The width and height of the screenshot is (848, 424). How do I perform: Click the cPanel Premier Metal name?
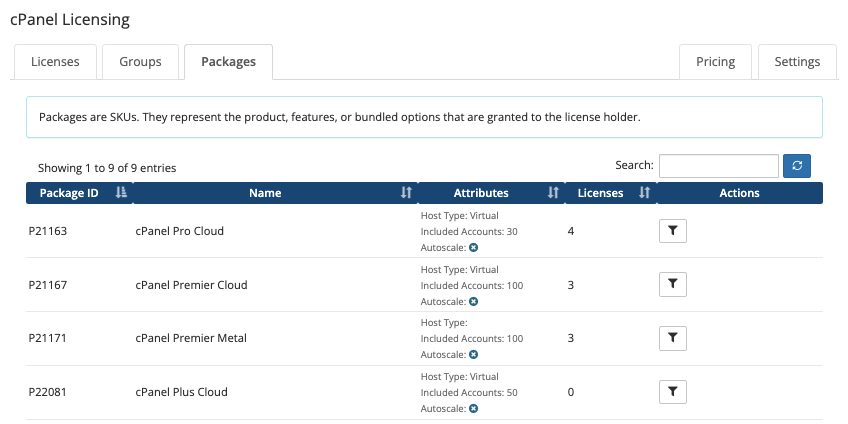point(191,338)
